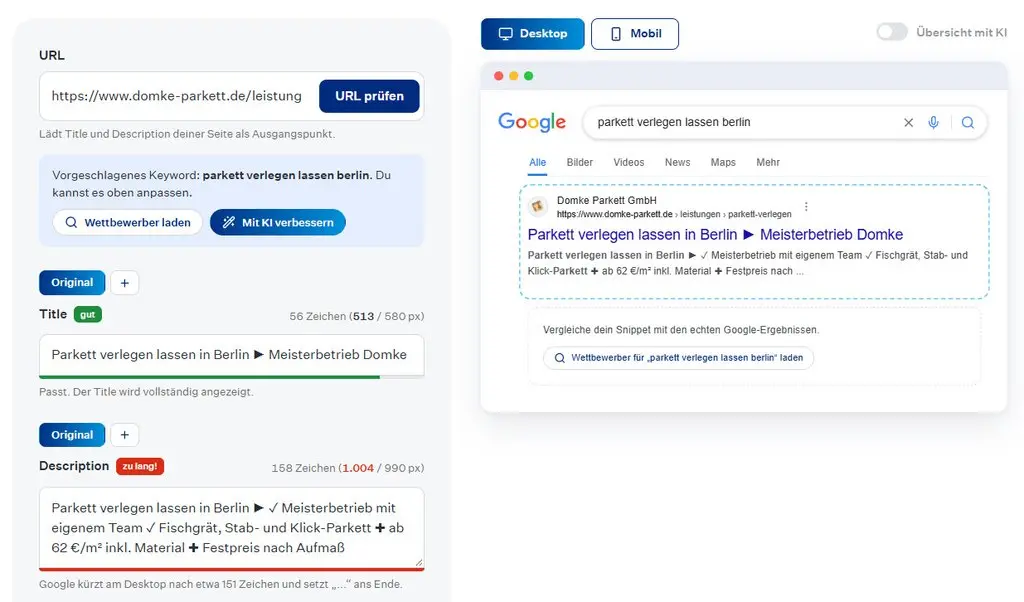The height and width of the screenshot is (602, 1024).
Task: Open the Bilder results tab
Action: pos(580,163)
